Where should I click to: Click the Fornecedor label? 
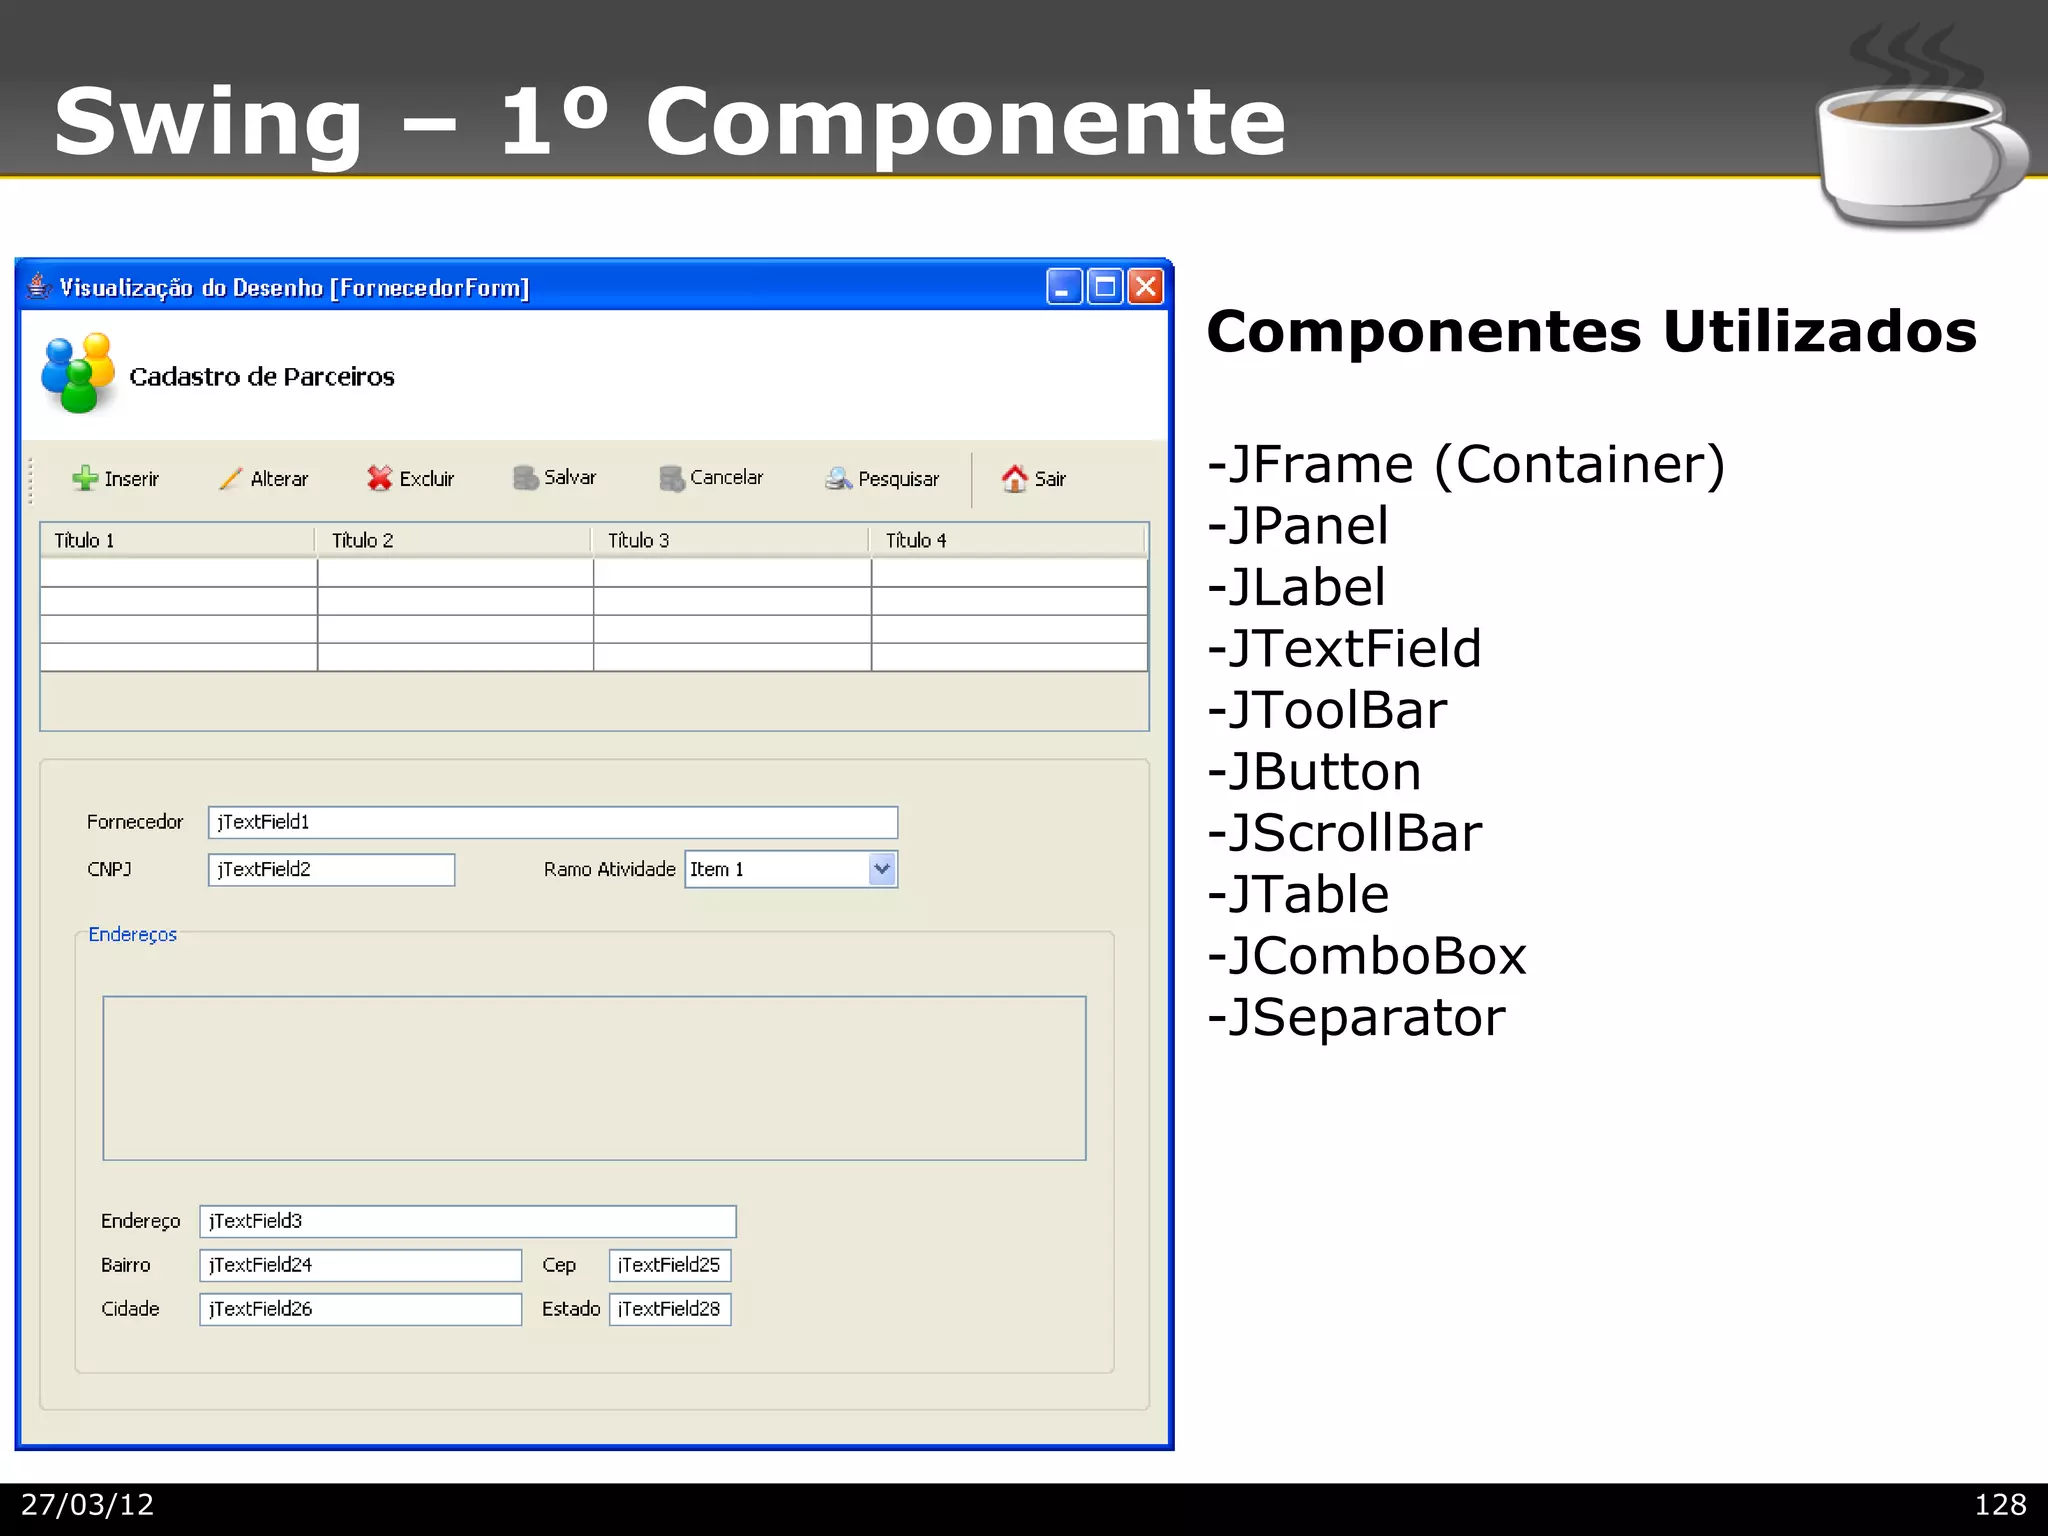[x=135, y=822]
